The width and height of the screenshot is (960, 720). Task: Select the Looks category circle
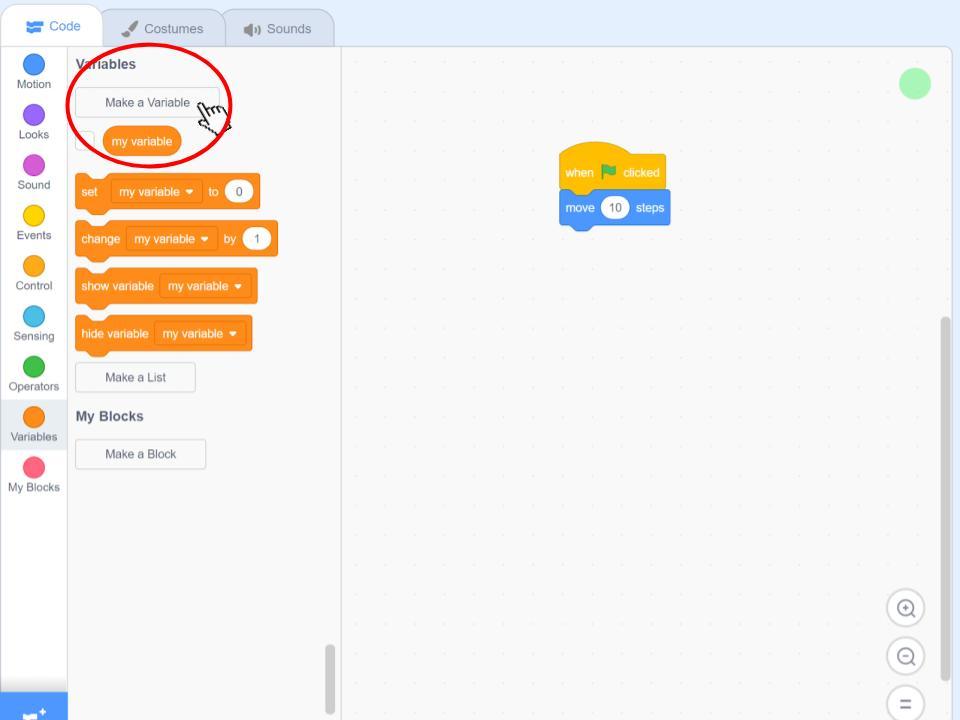(x=34, y=114)
